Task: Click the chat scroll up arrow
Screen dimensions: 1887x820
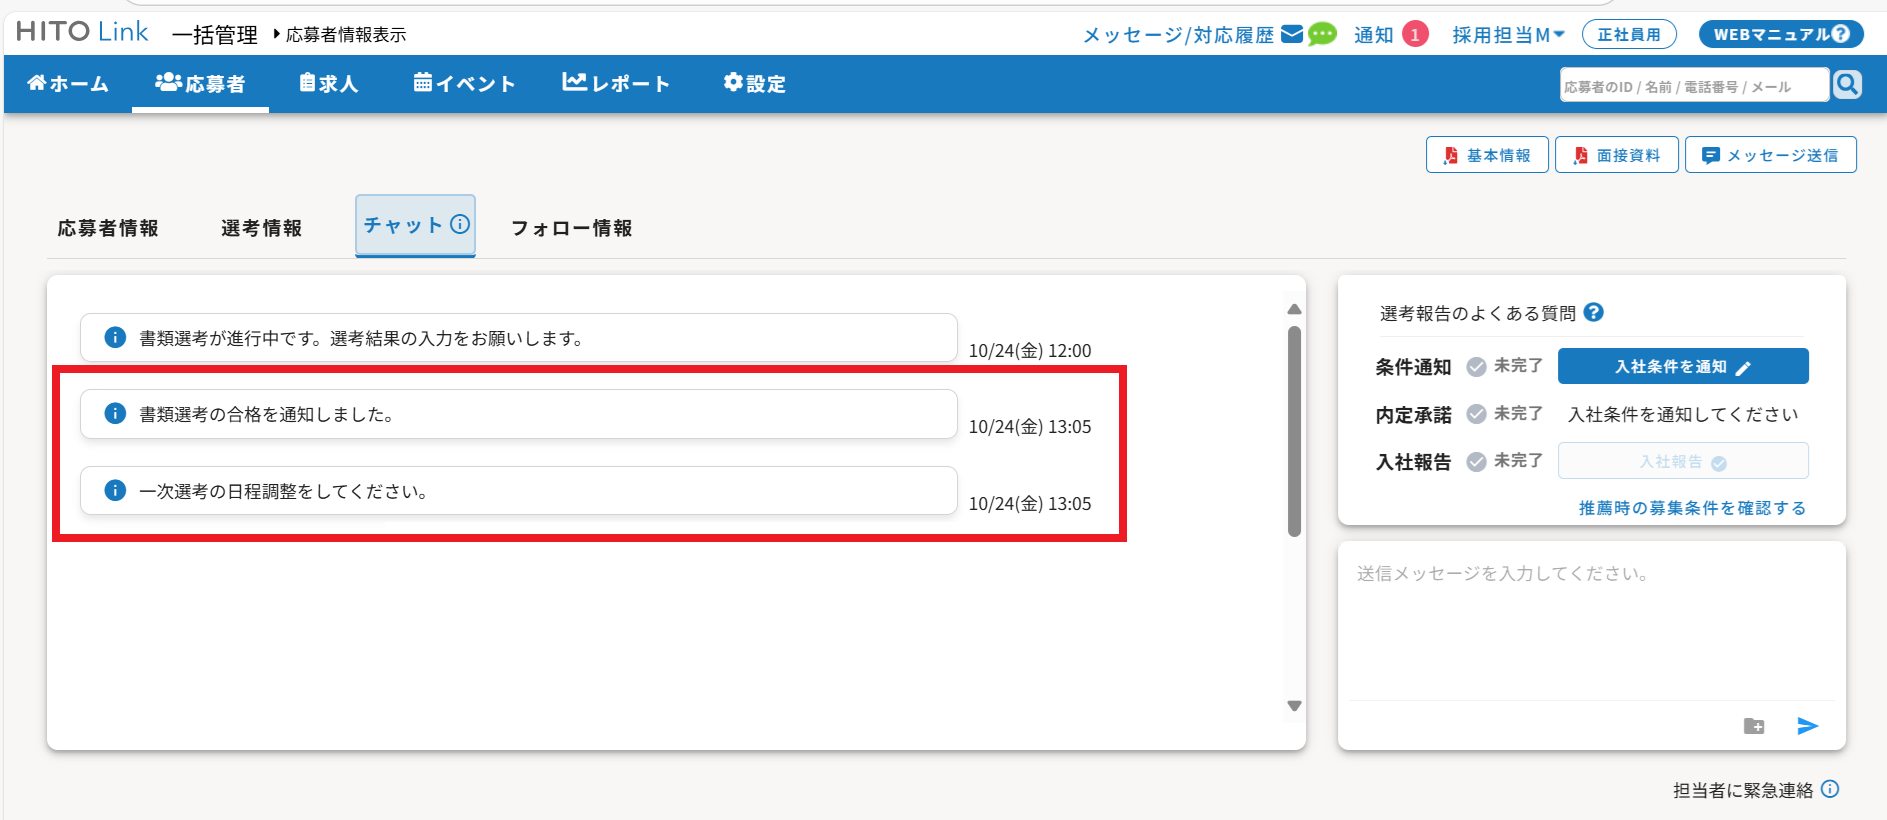Action: pos(1294,309)
